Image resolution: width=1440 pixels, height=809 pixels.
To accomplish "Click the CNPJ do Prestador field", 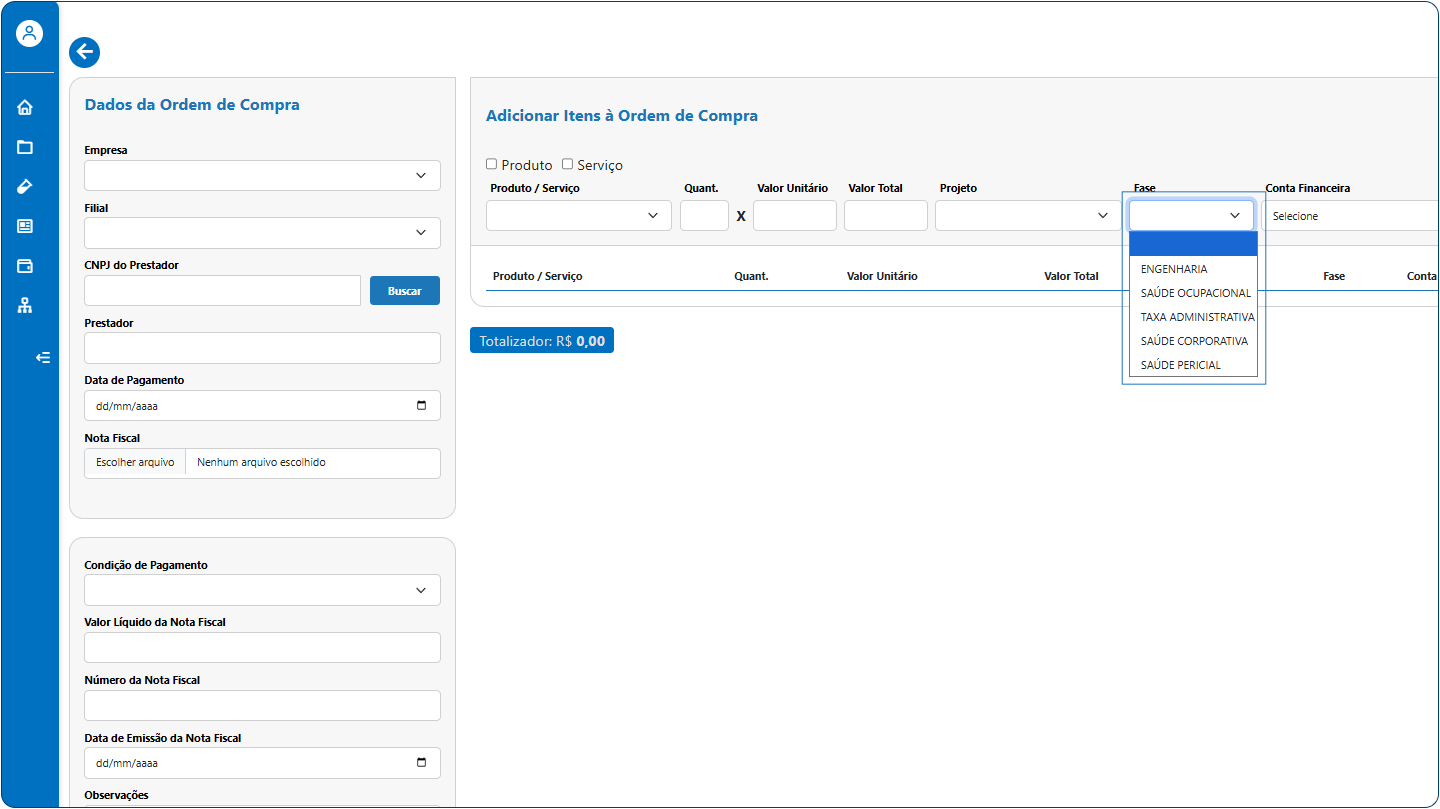I will tap(222, 291).
